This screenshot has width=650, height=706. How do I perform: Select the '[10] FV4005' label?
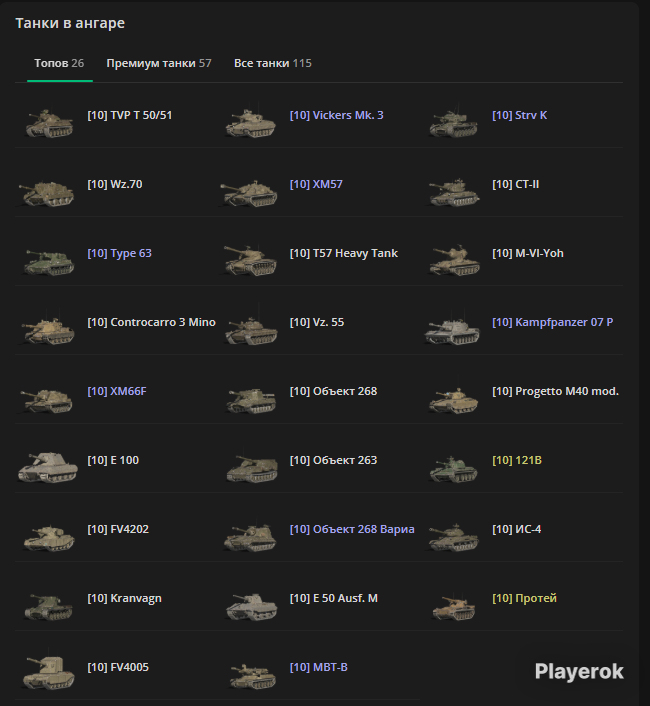coord(118,667)
